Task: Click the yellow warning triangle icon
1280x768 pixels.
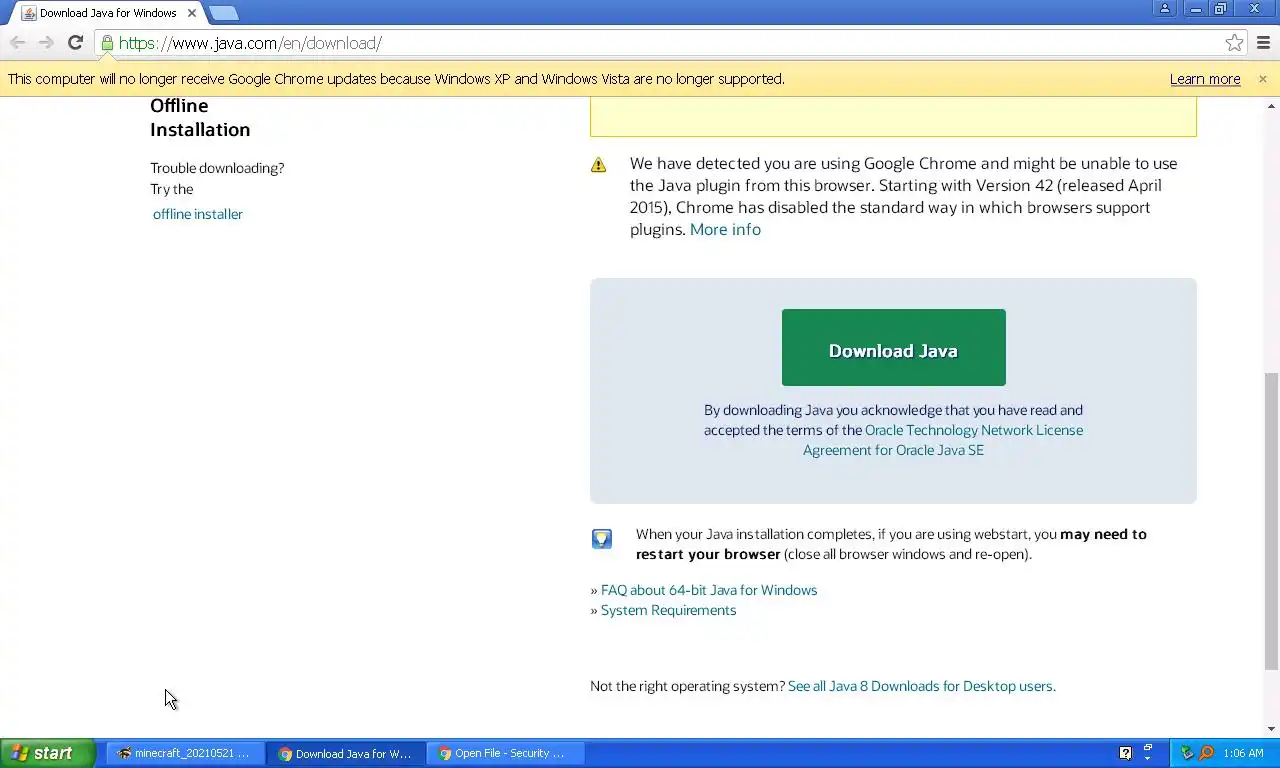Action: pyautogui.click(x=598, y=165)
